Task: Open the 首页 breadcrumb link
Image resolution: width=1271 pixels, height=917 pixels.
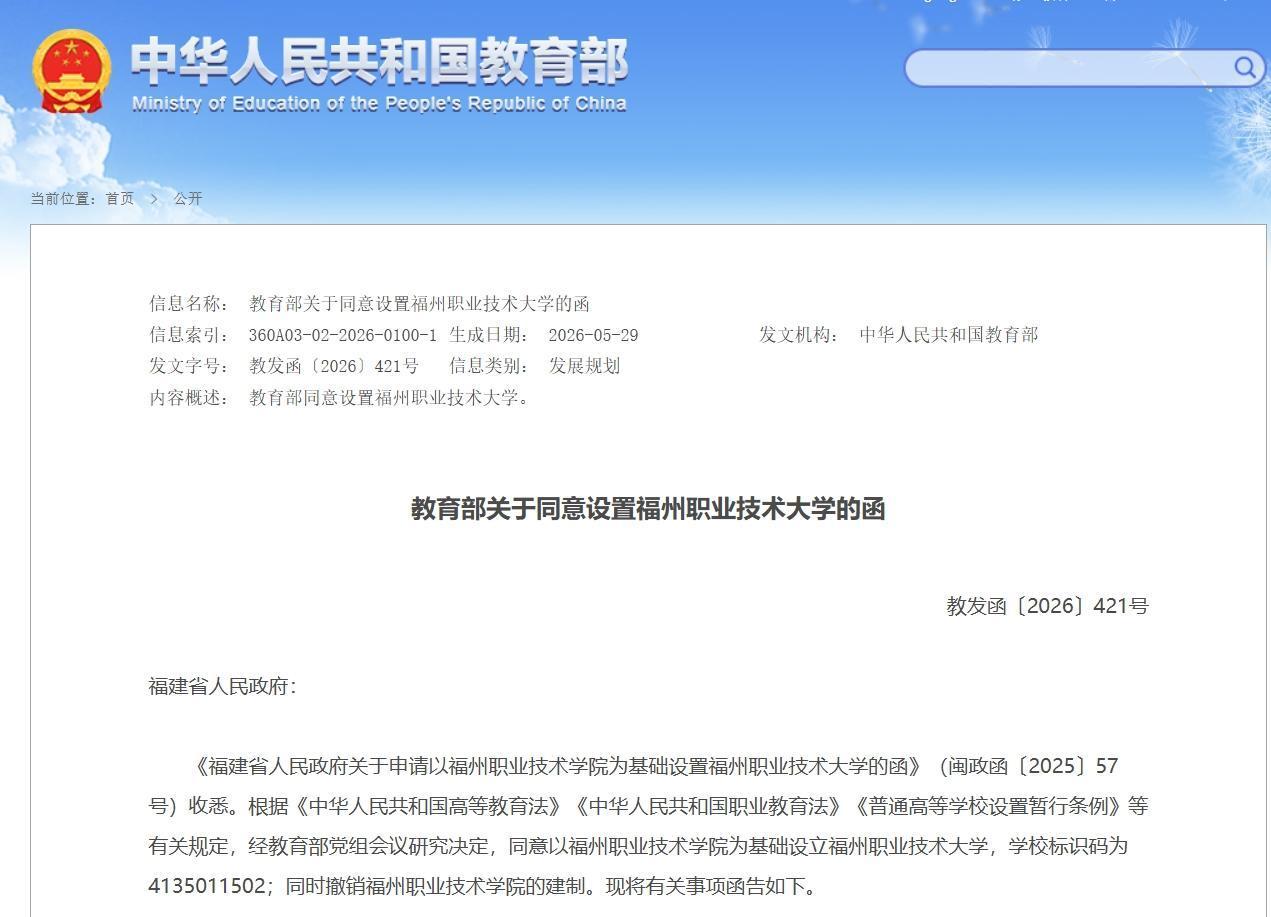Action: click(x=120, y=198)
